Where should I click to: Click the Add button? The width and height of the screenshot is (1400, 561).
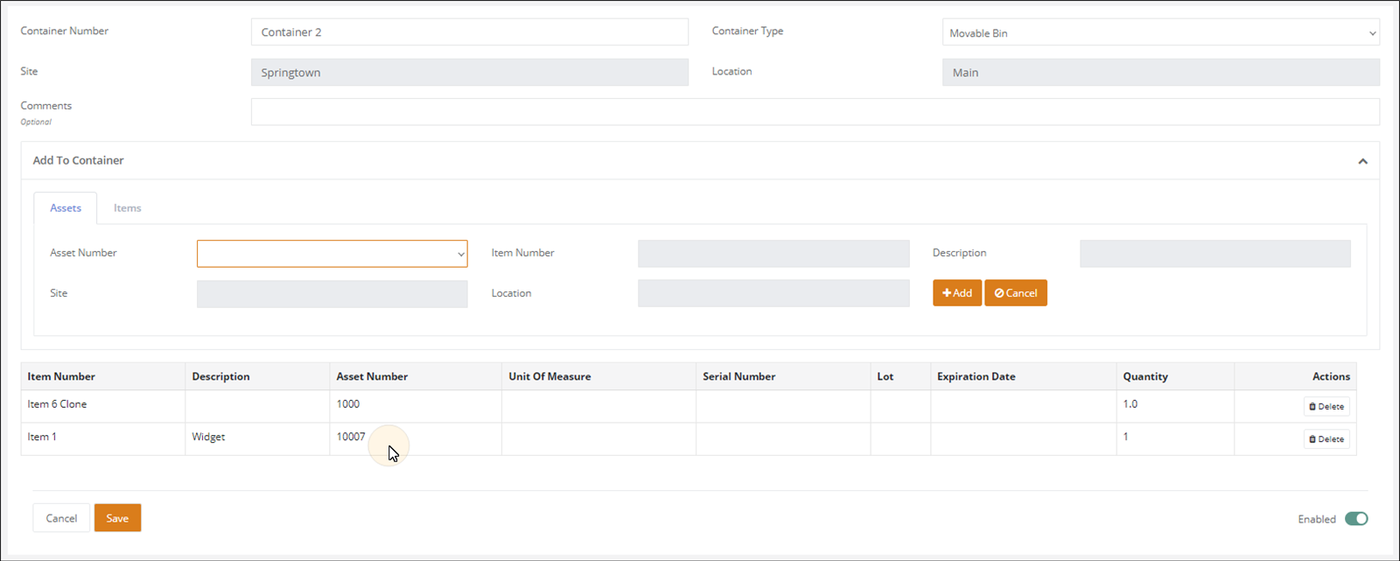[x=957, y=293]
